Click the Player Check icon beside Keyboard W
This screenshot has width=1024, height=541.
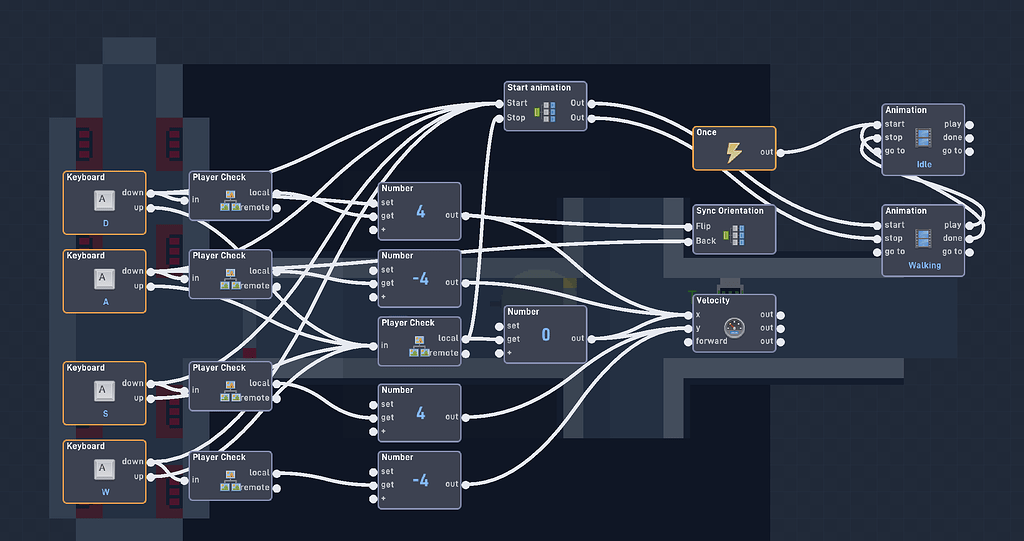230,481
